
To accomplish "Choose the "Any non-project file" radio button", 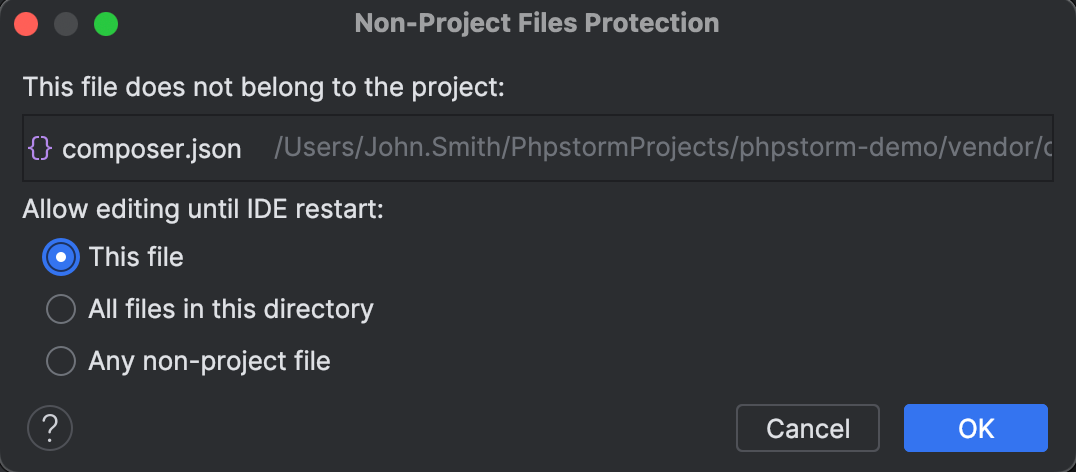I will [x=61, y=361].
